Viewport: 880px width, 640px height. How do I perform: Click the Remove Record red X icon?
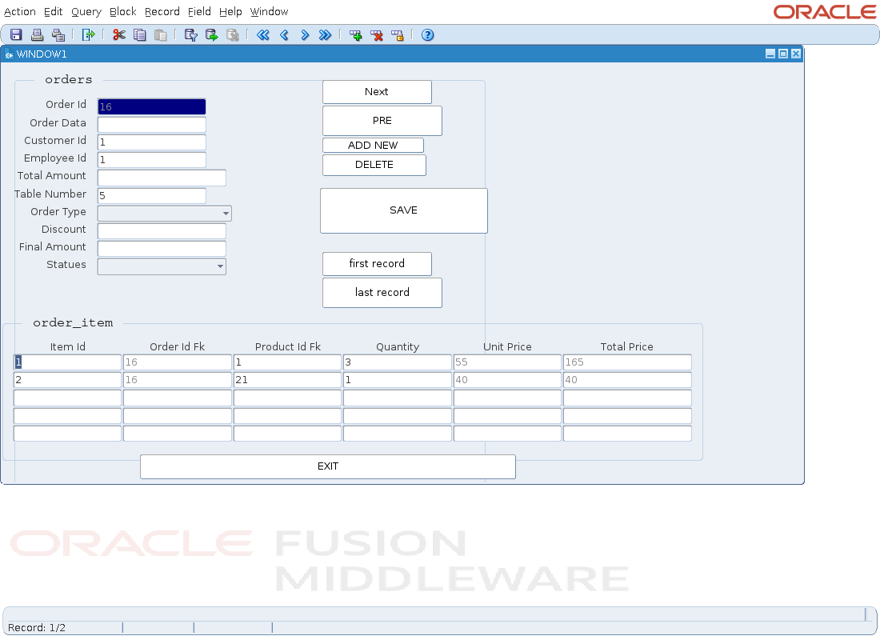pos(377,35)
